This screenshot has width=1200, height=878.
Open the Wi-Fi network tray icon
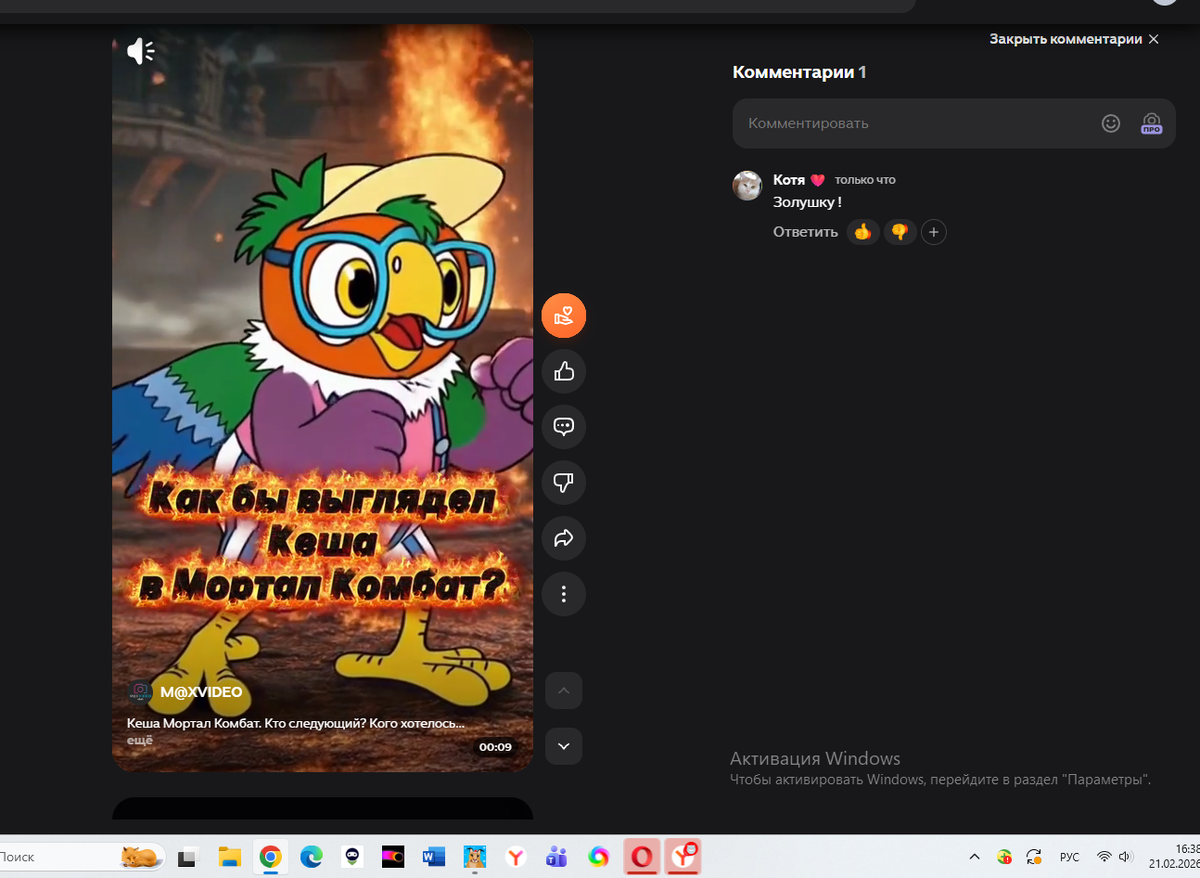[x=1104, y=857]
